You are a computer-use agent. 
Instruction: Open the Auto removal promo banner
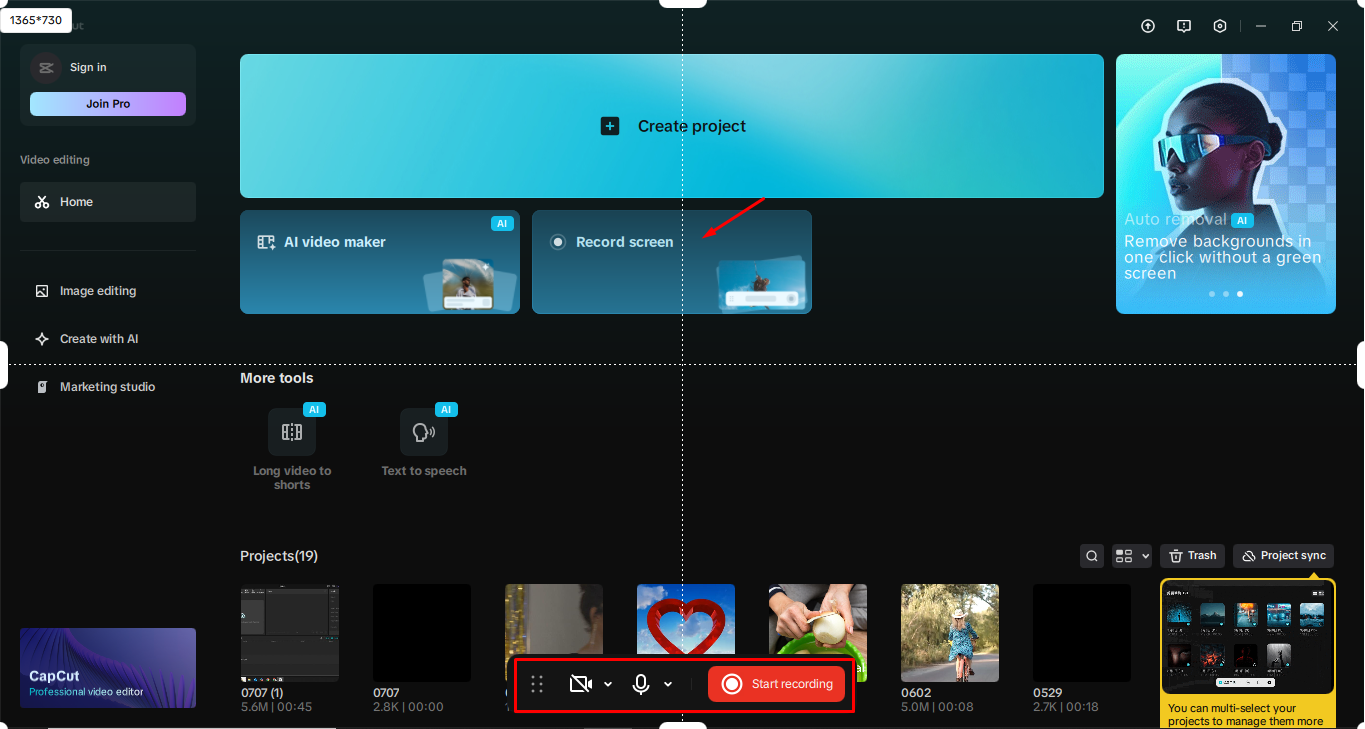coord(1226,184)
